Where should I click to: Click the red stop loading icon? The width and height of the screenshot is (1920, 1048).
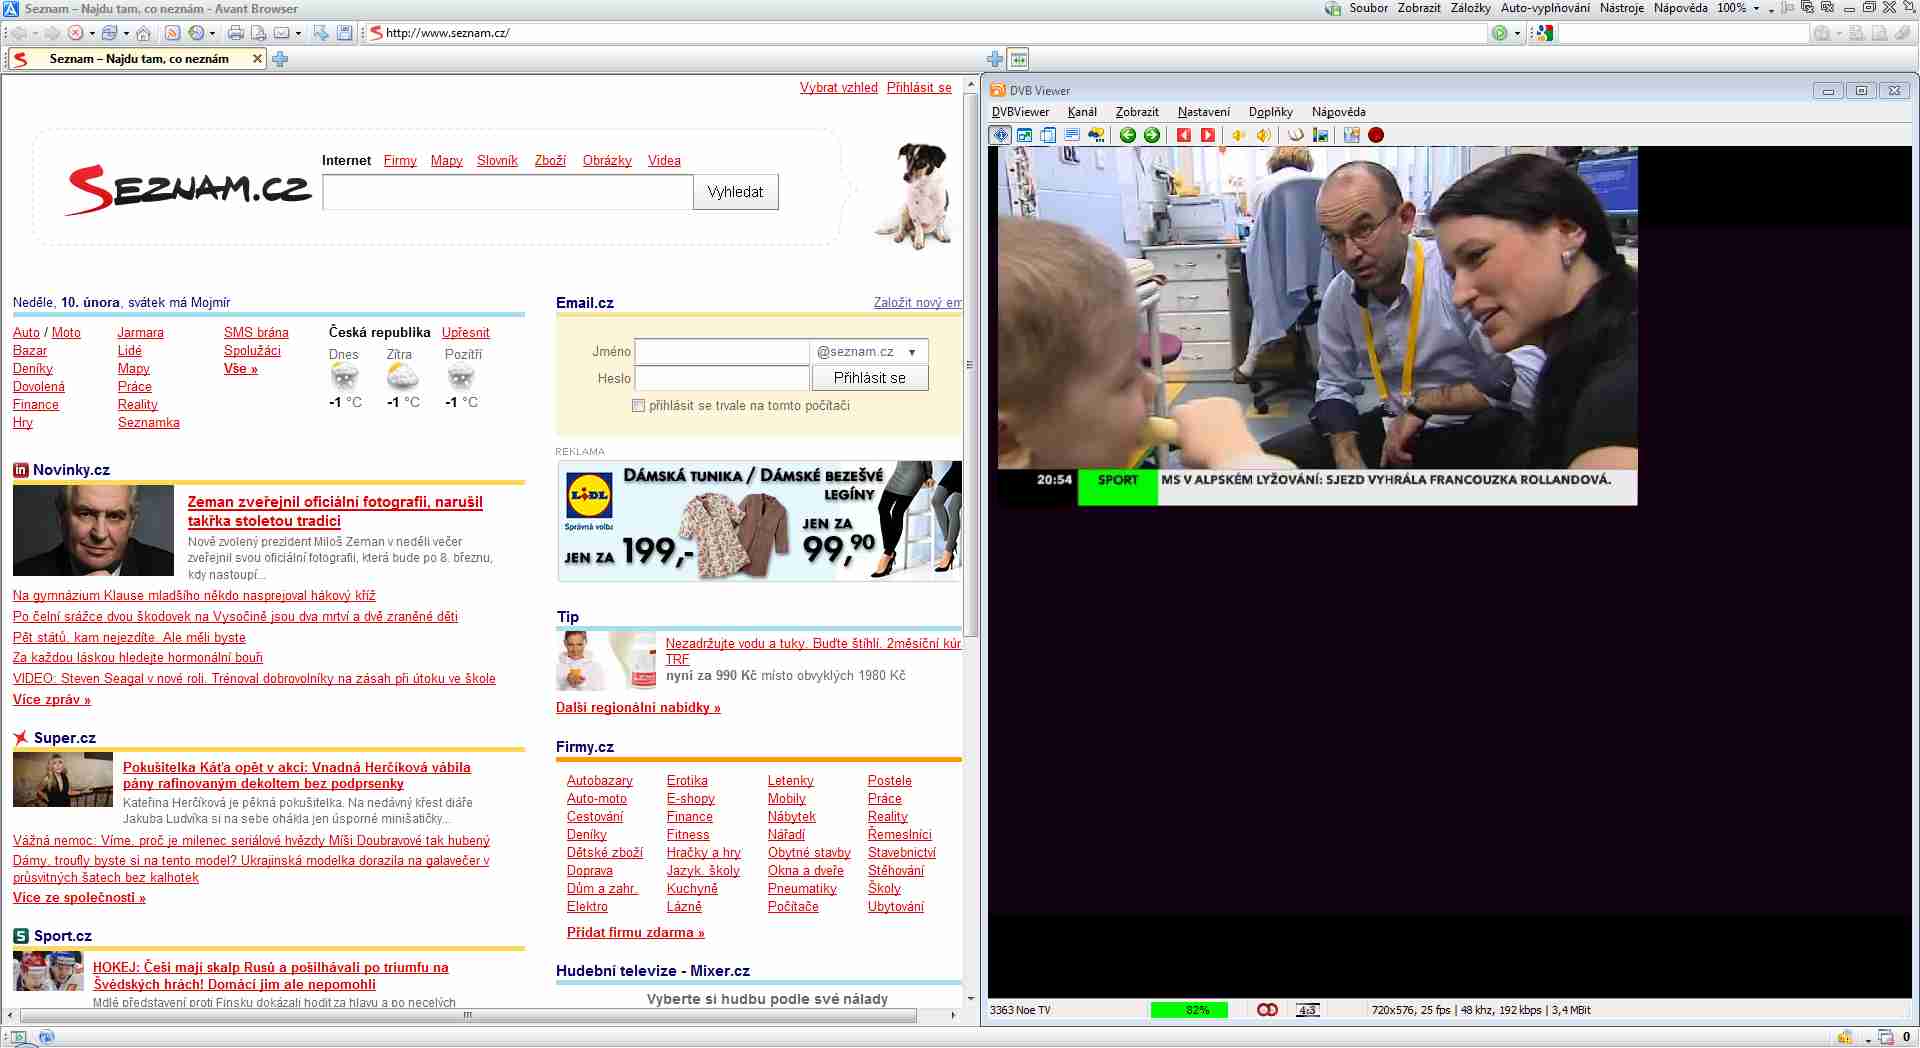pyautogui.click(x=75, y=33)
